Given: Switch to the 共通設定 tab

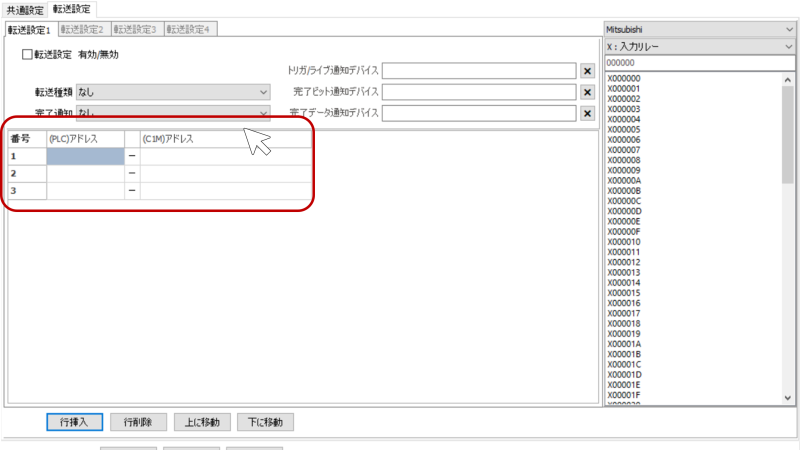Looking at the screenshot, I should tap(25, 9).
